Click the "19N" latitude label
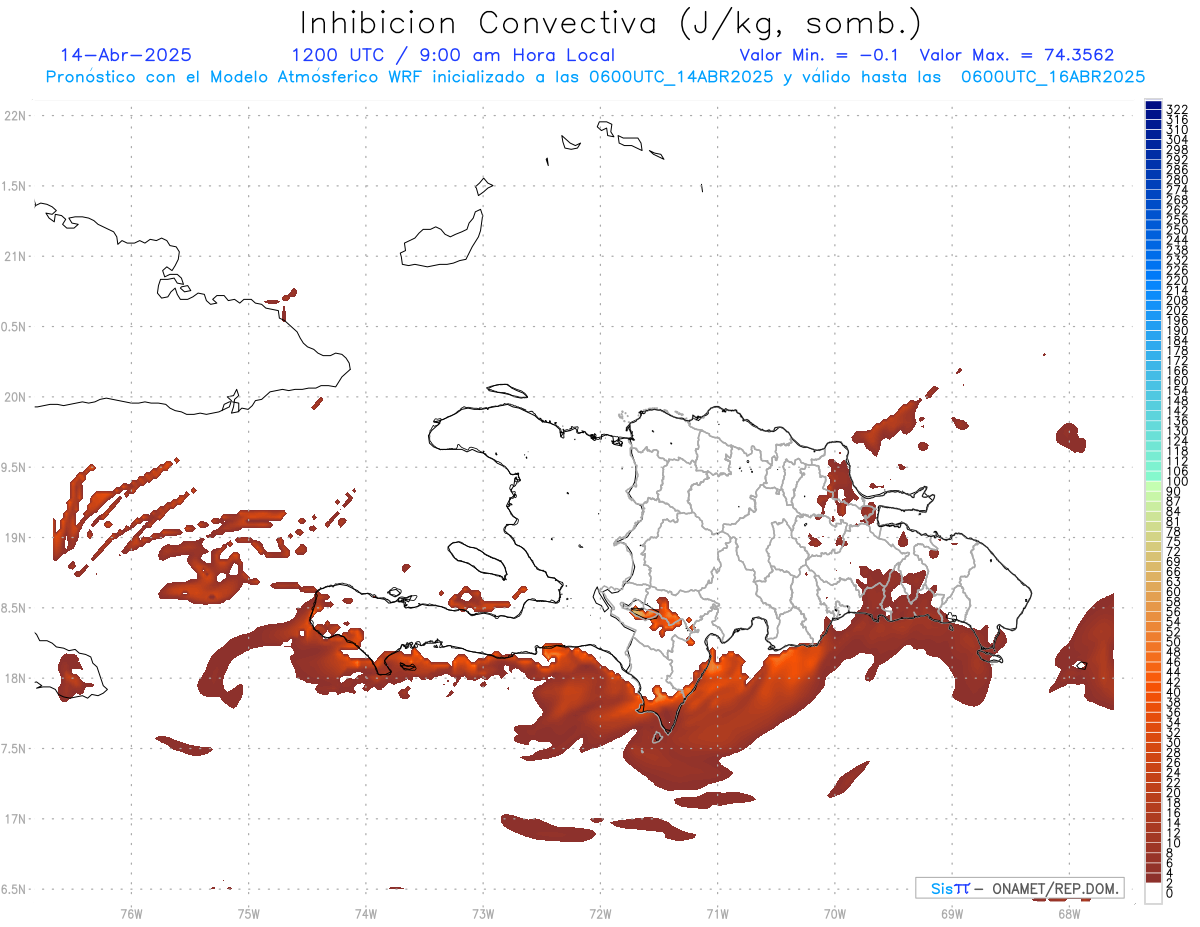The width and height of the screenshot is (1200, 927). click(x=15, y=538)
